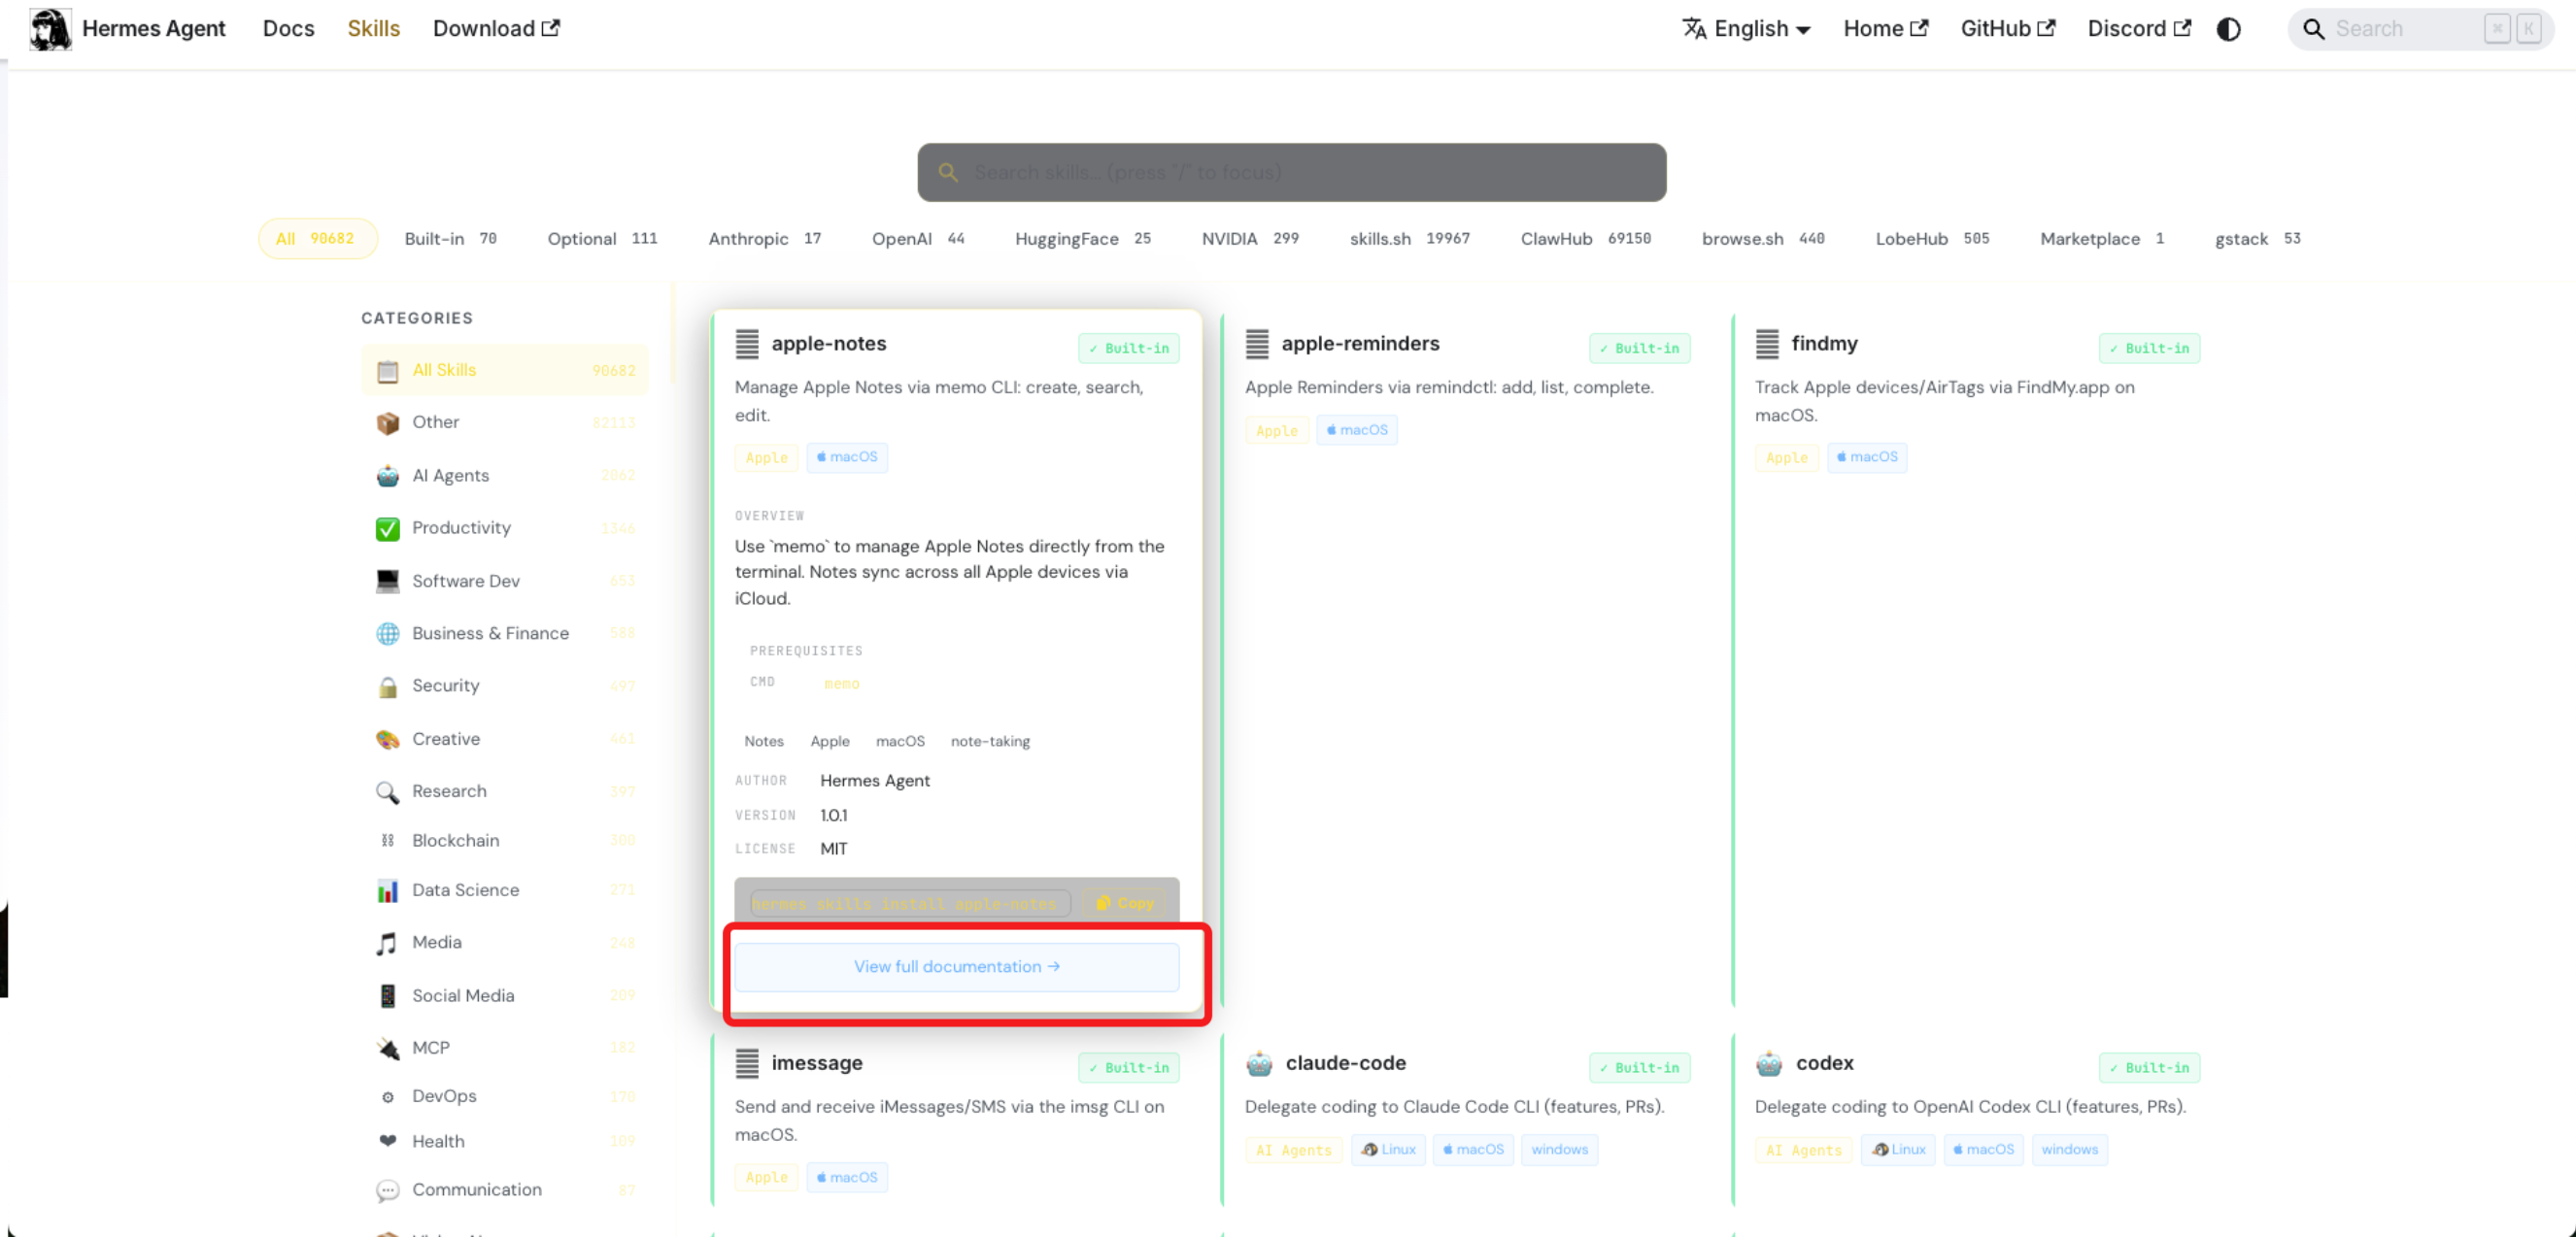Click the imessage list icon
Screen dimensions: 2576x1237
(747, 1064)
